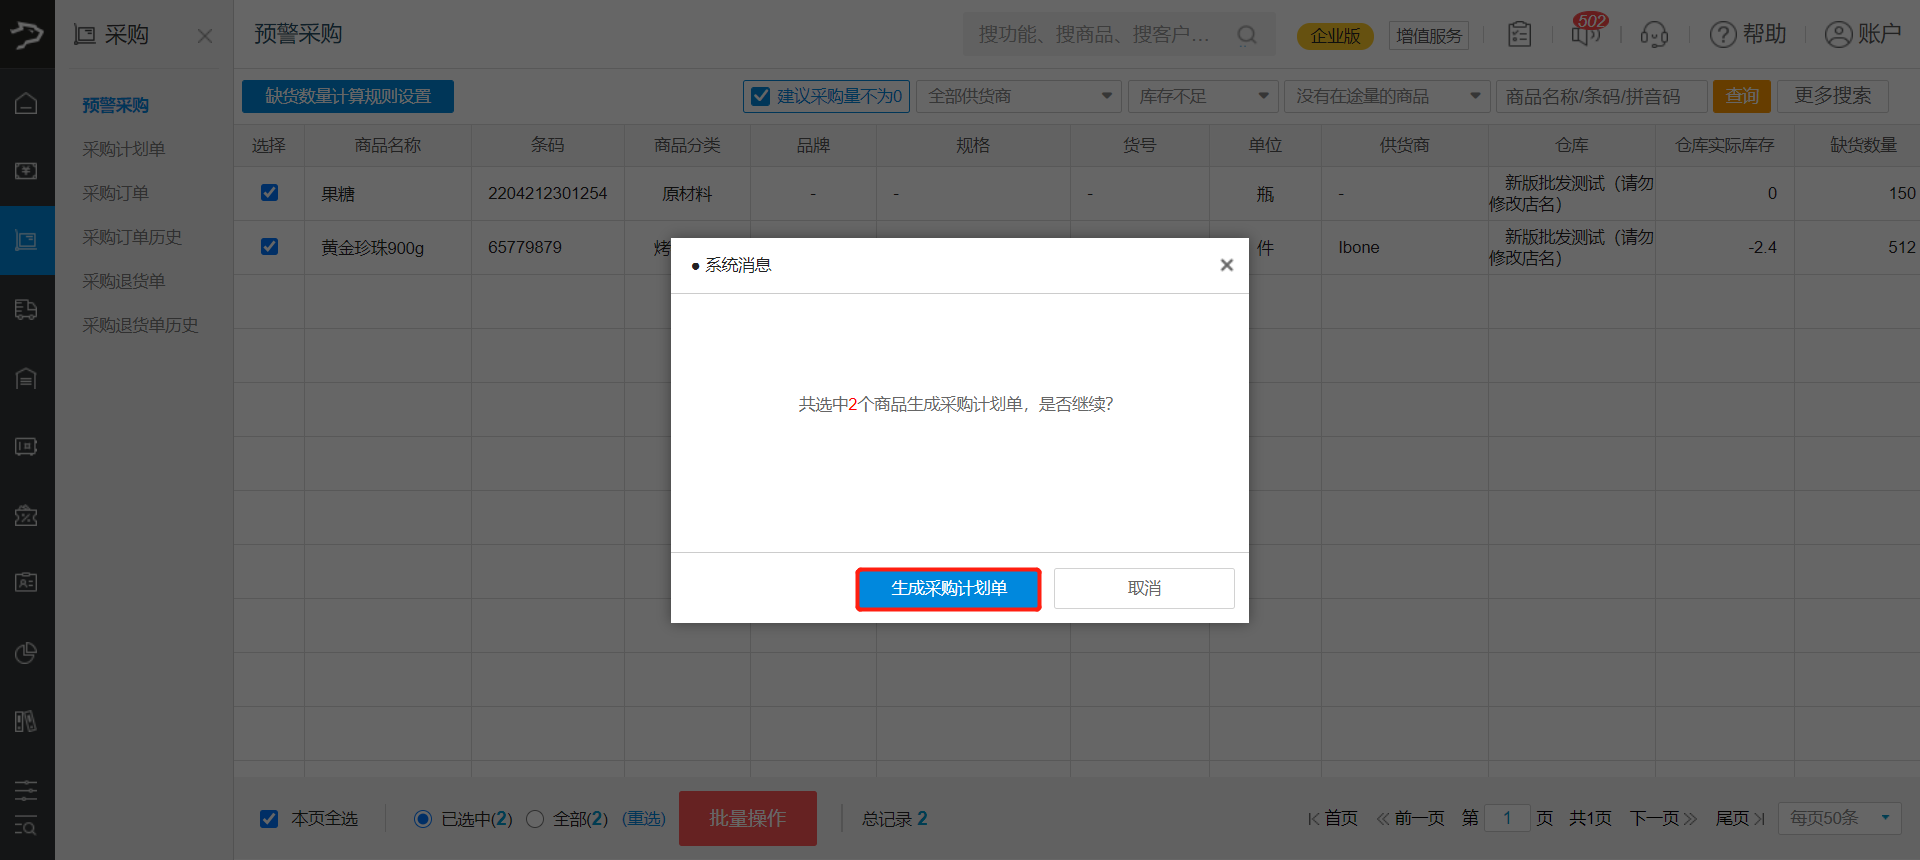Open 帮助 help icon
The image size is (1920, 860).
(x=1747, y=35)
